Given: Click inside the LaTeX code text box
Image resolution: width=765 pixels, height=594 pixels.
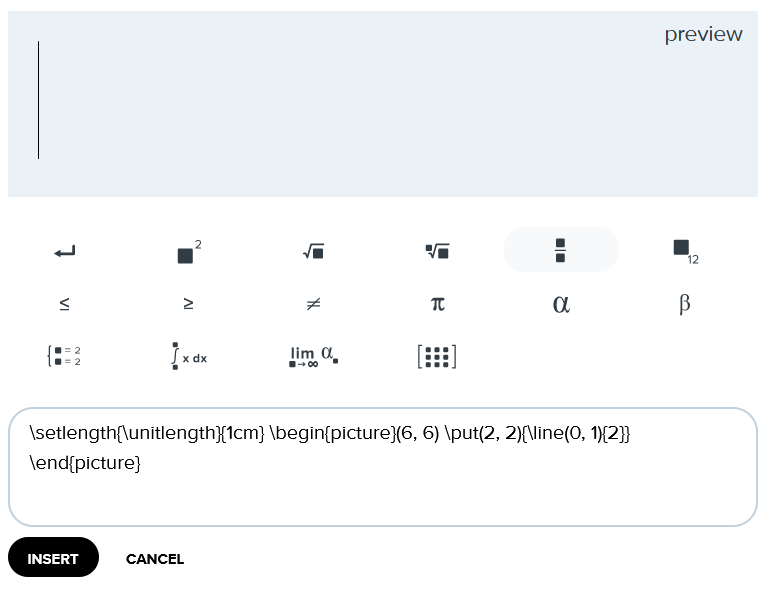Looking at the screenshot, I should coord(382,490).
